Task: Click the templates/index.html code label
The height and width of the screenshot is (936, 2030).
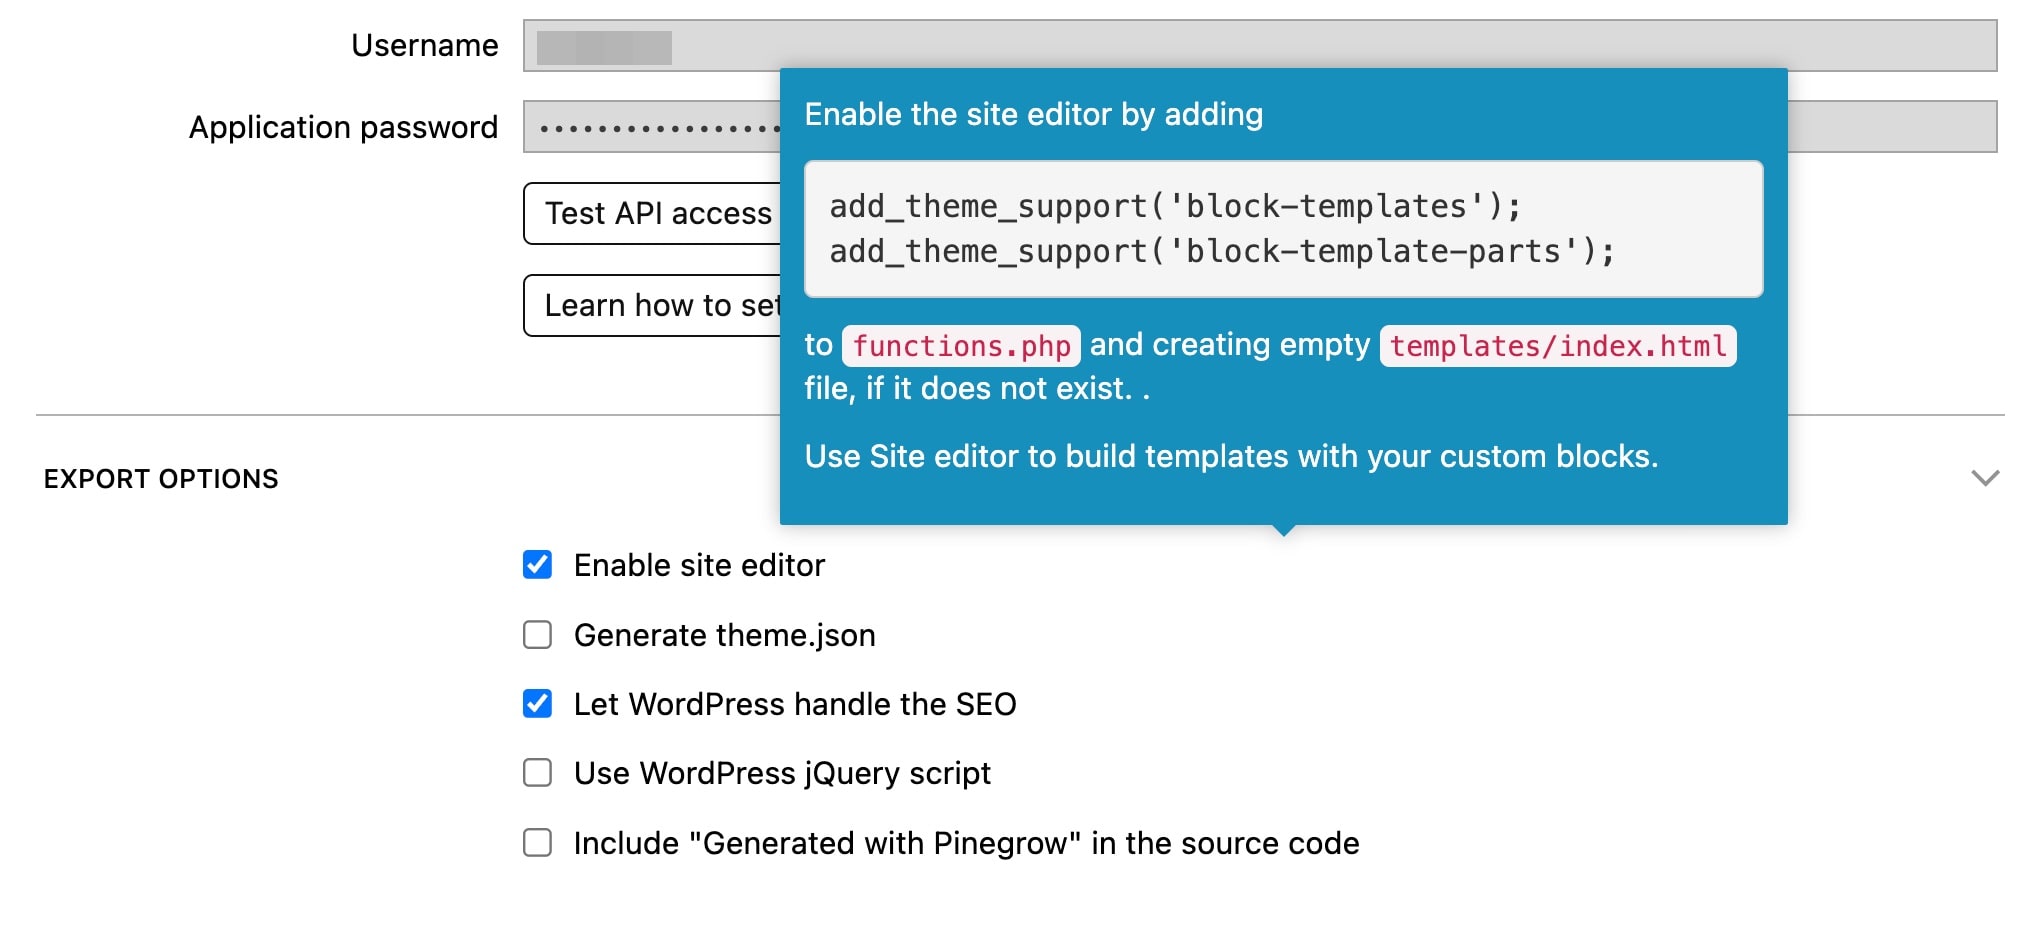Action: tap(1558, 346)
